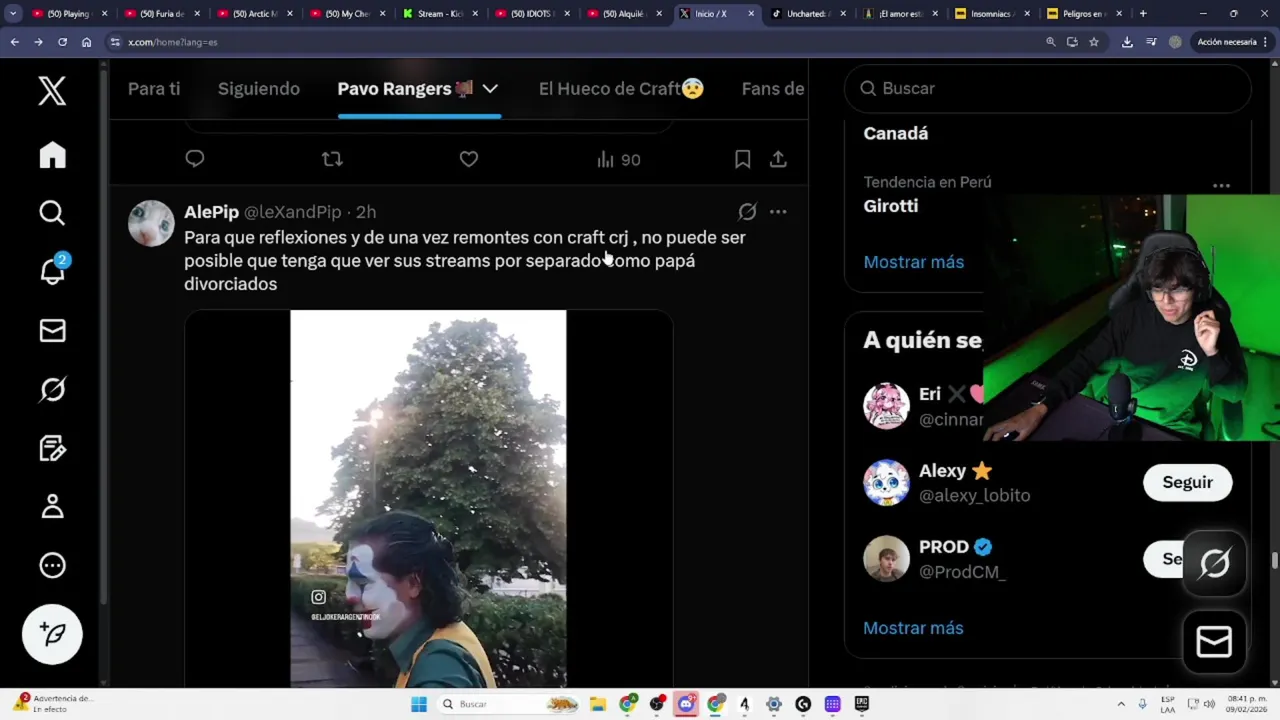Follow Alexy with the Seguir button
Screen dimensions: 1280x720
(1187, 482)
